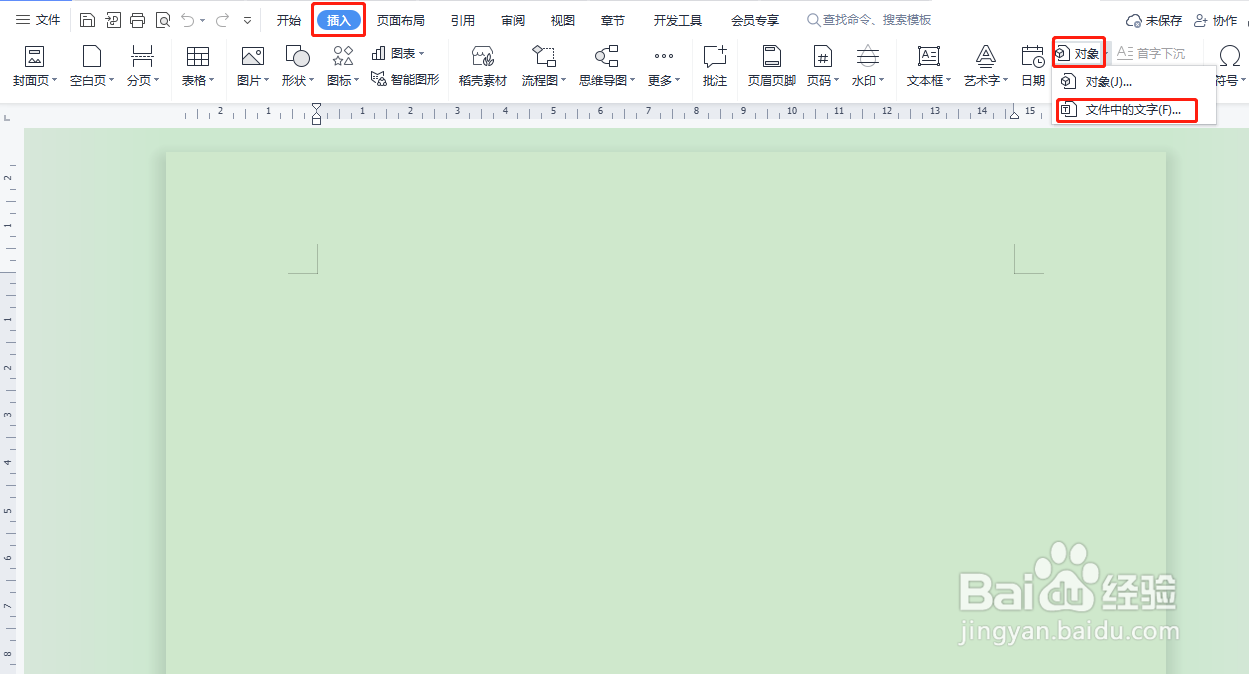Click the redo arrow icon
Viewport: 1249px width, 674px height.
point(222,20)
